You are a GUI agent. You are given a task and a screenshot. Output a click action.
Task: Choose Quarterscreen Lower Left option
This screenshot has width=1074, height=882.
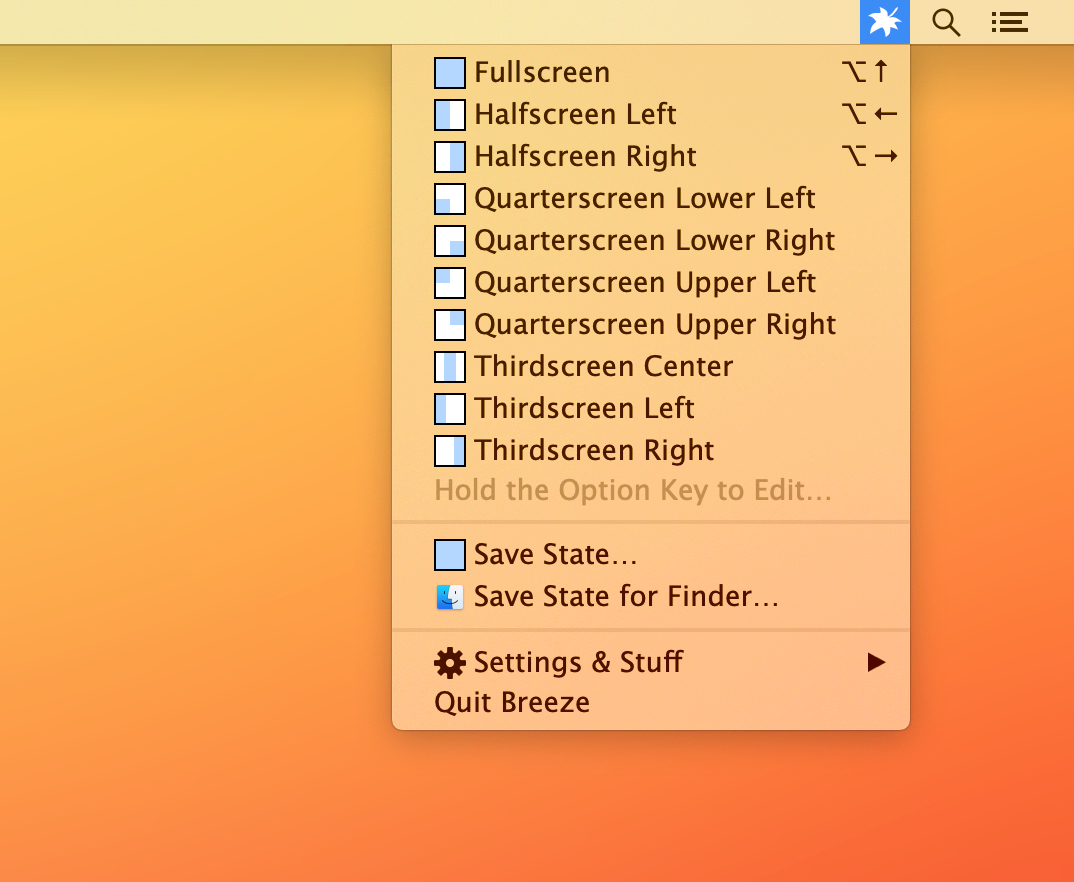[644, 199]
